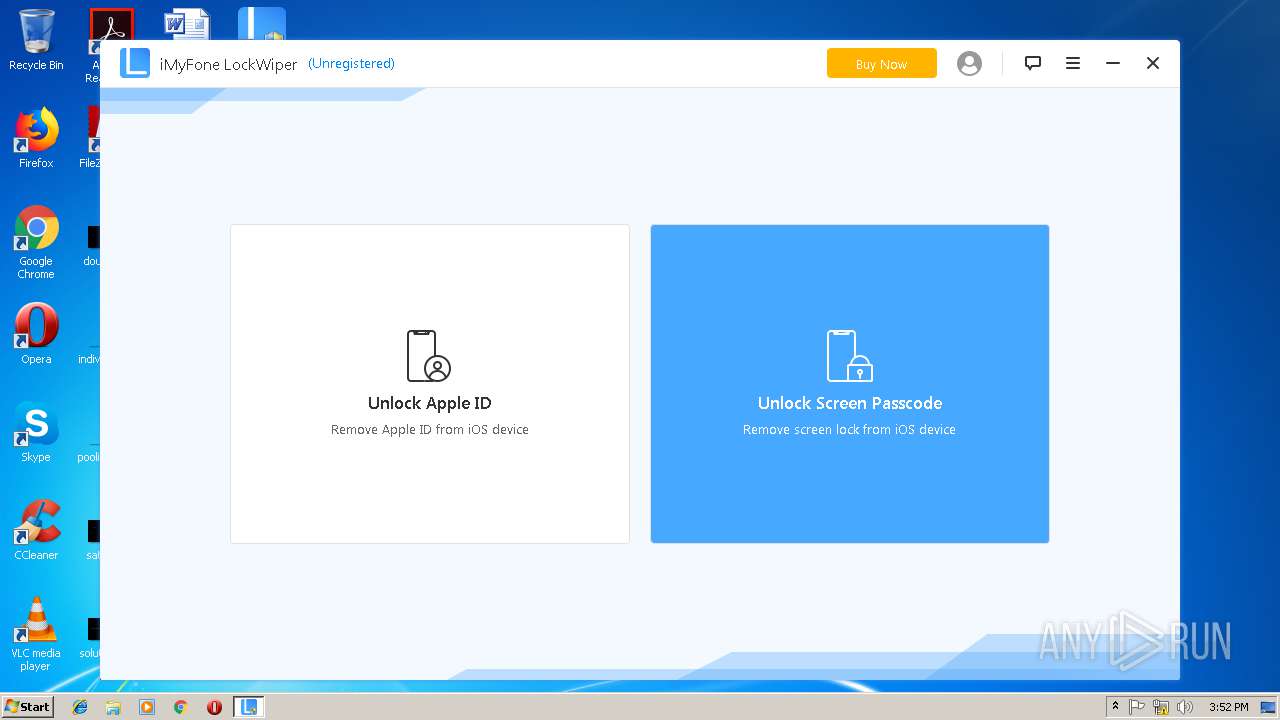Screen dimensions: 1280x720
Task: Click the Show desktop button
Action: (x=1268, y=707)
